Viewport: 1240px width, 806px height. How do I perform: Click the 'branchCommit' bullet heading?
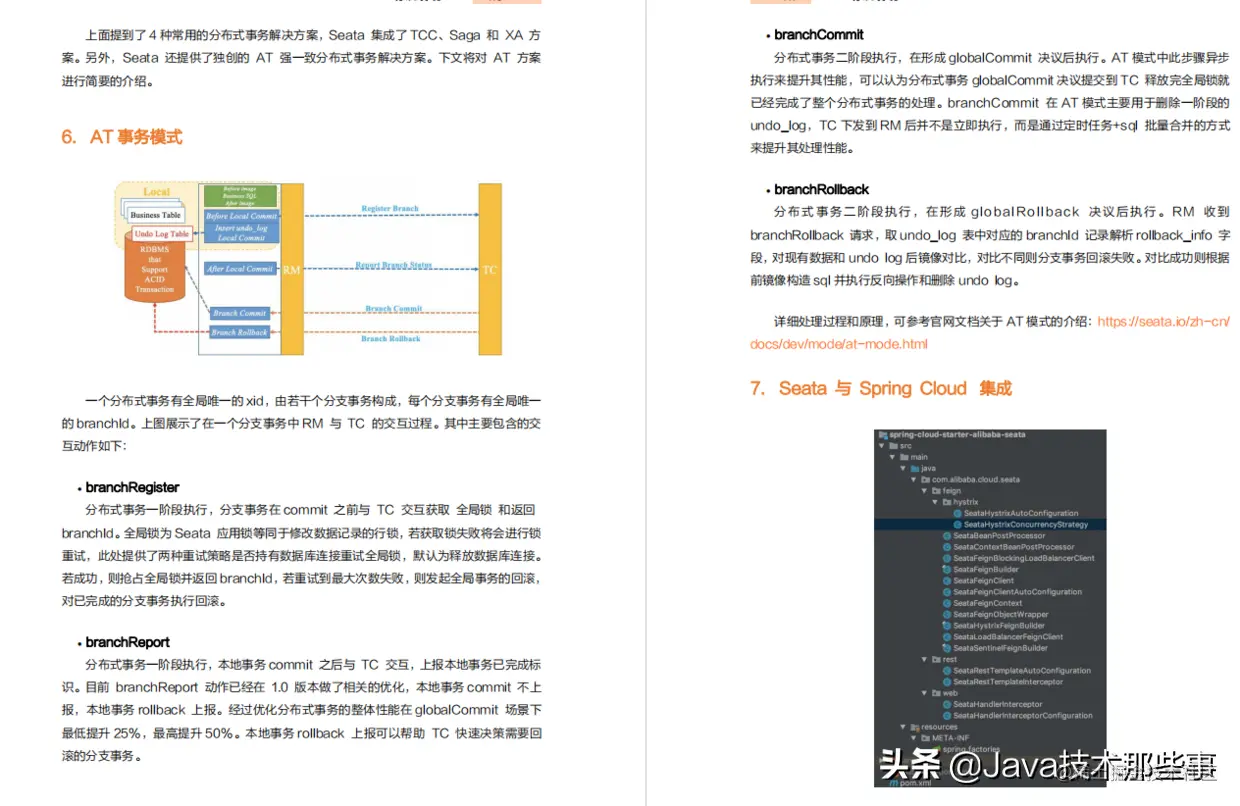point(819,35)
